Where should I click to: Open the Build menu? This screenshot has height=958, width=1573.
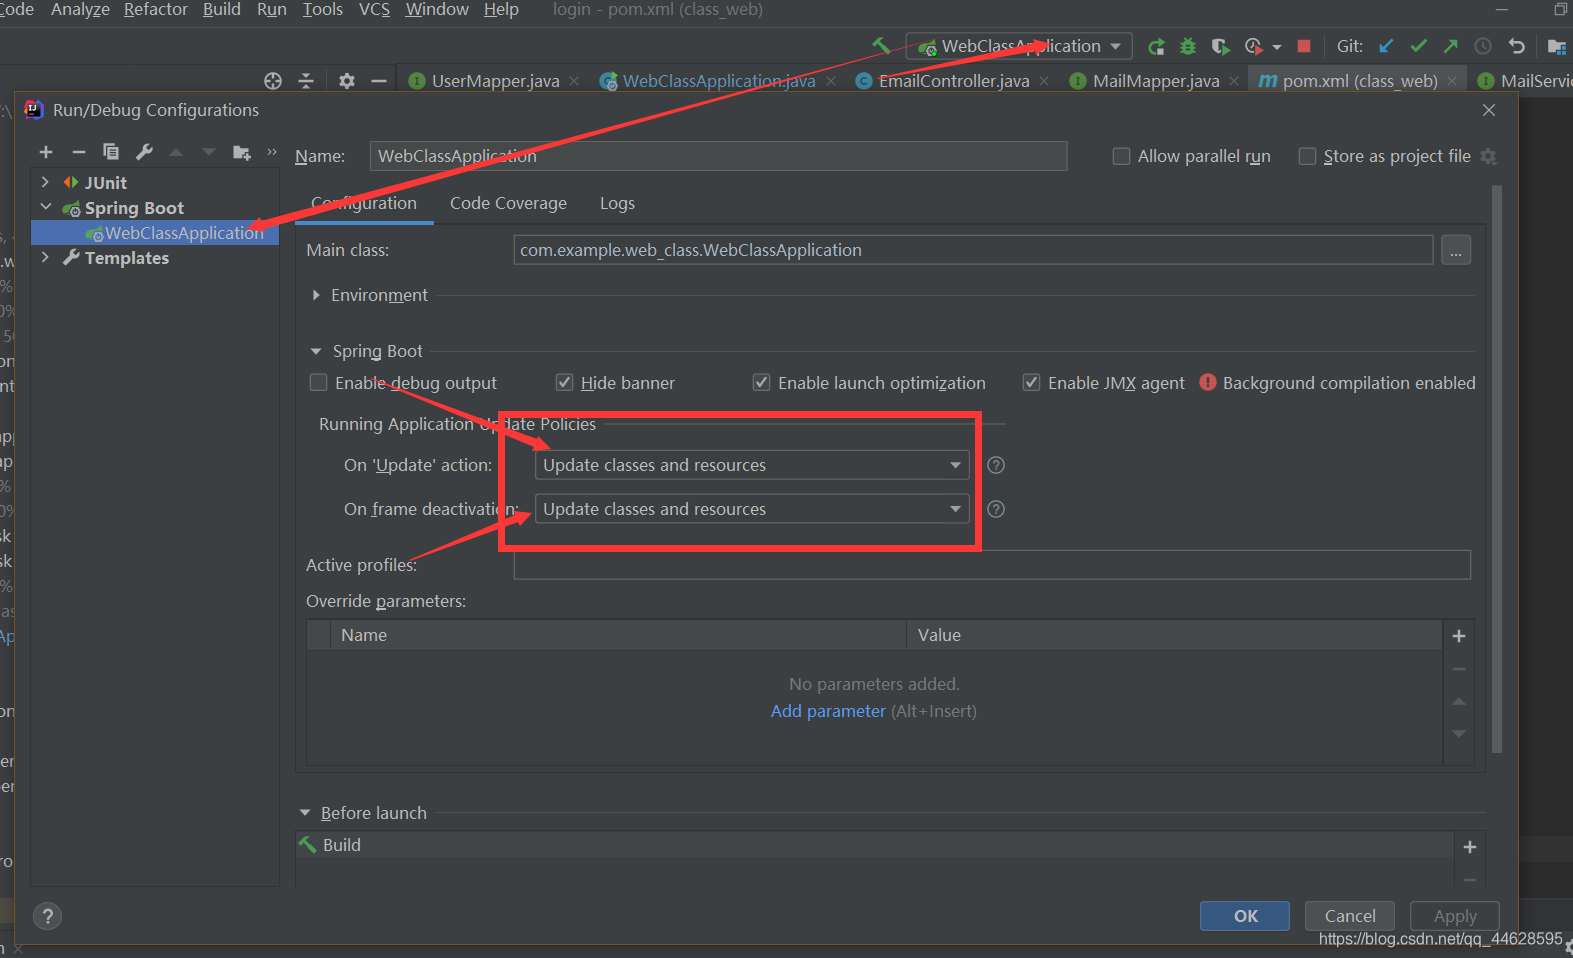tap(222, 9)
